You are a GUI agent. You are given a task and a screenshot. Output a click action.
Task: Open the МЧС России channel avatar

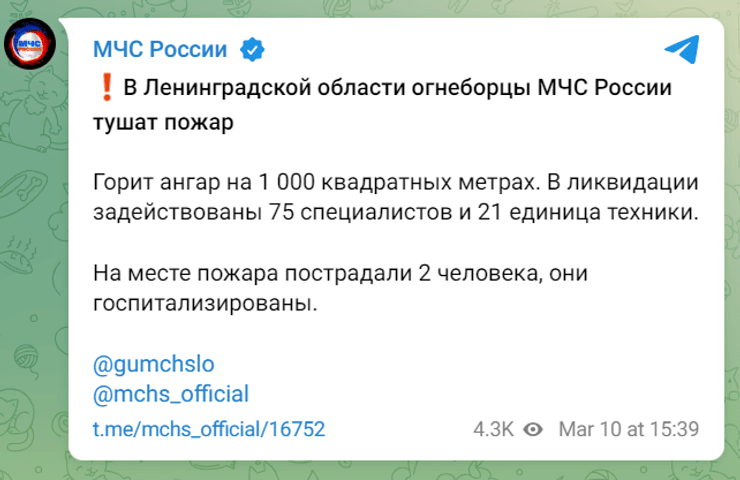point(36,46)
